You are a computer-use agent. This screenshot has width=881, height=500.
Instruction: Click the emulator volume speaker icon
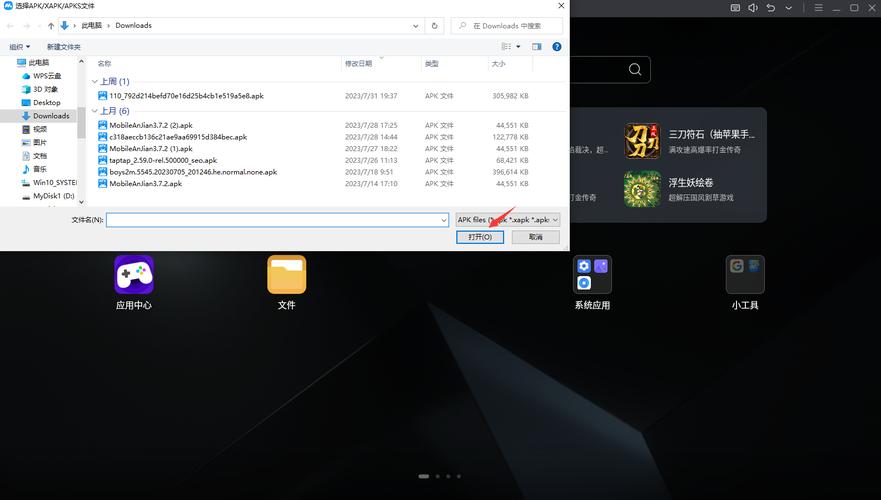click(x=753, y=8)
